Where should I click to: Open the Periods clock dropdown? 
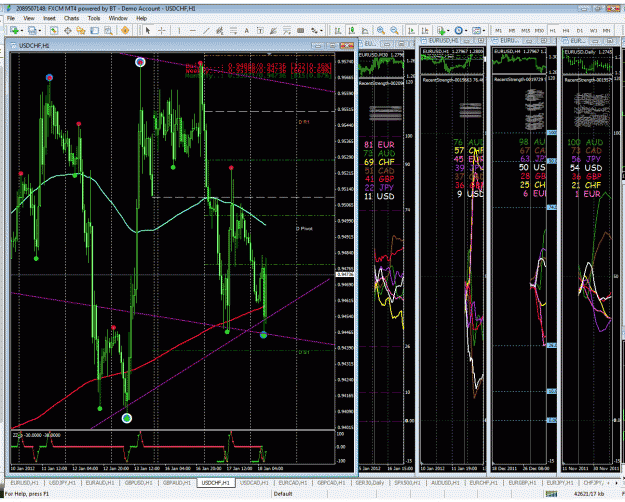pyautogui.click(x=460, y=30)
